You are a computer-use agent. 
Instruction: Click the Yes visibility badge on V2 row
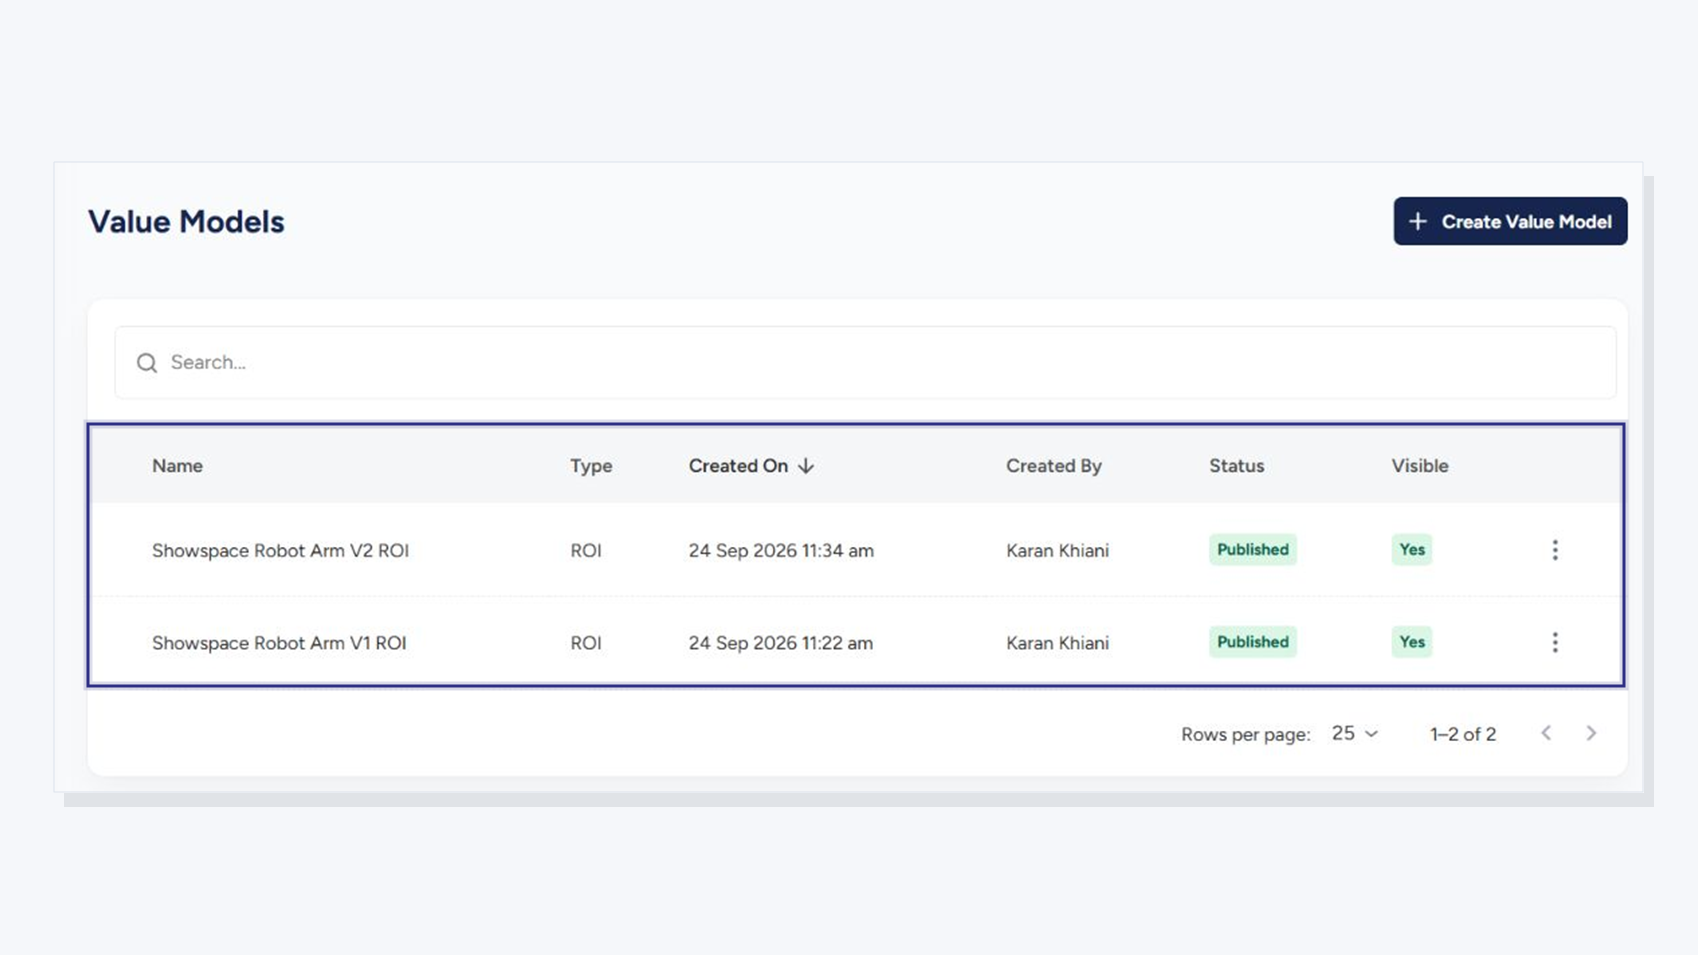click(1411, 549)
